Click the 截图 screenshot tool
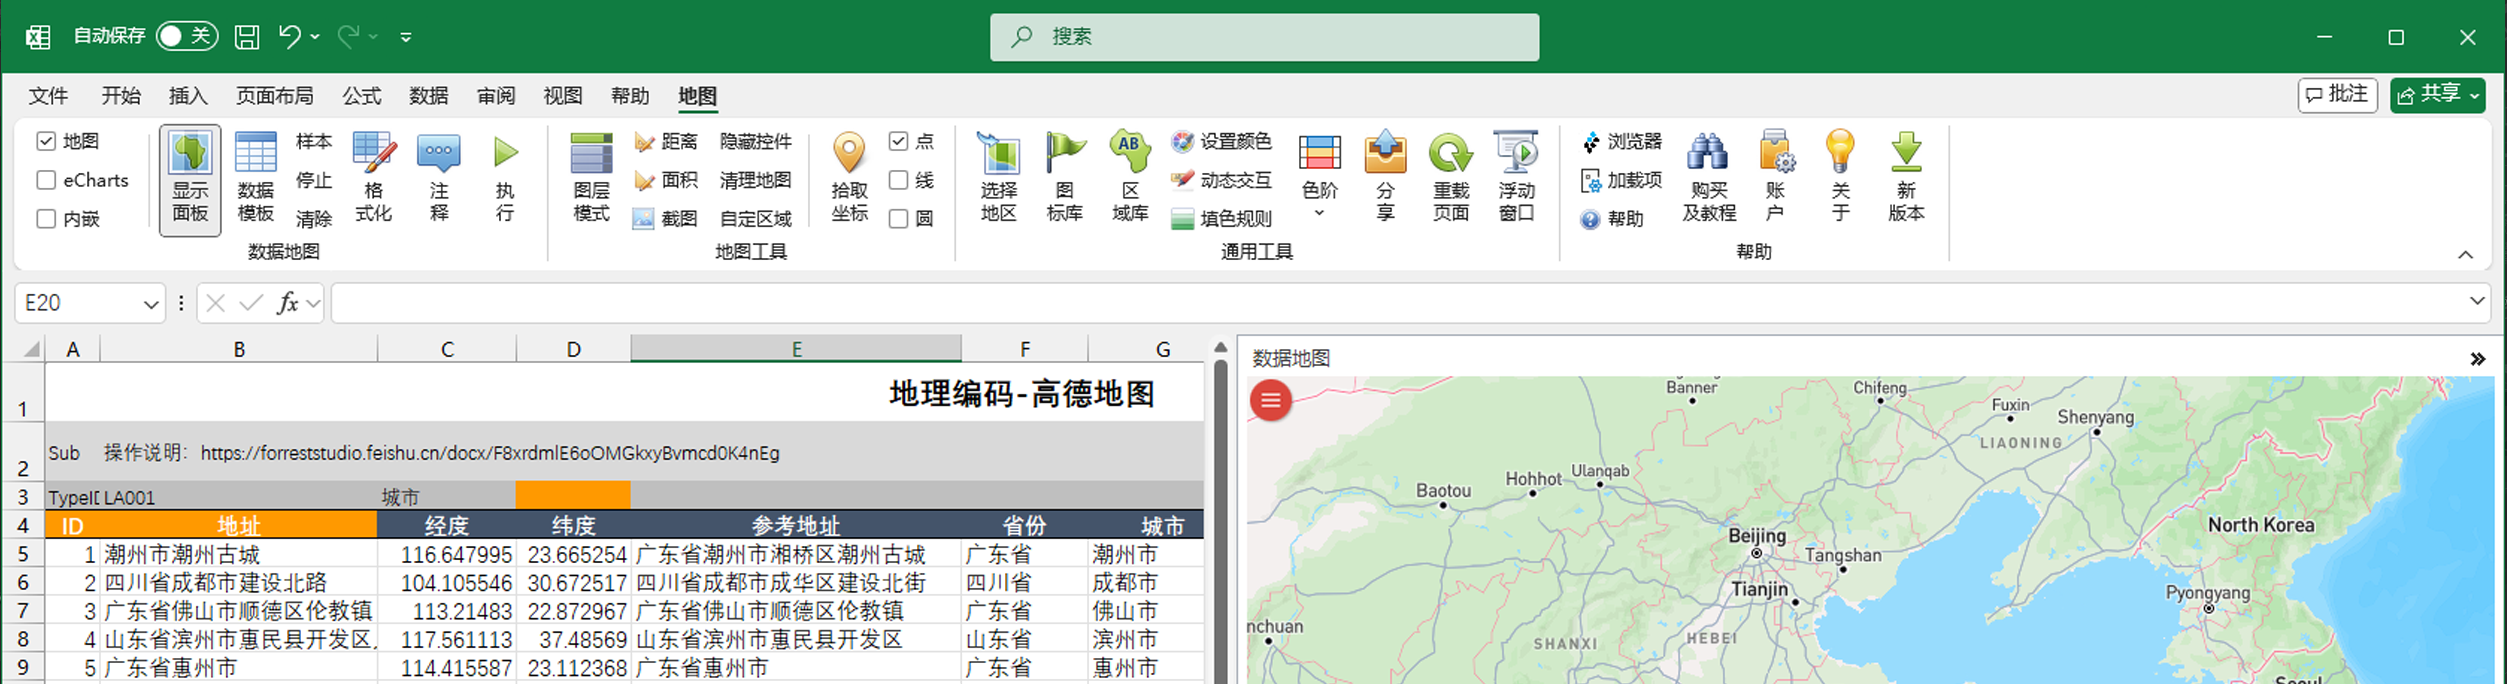This screenshot has height=684, width=2507. [666, 218]
